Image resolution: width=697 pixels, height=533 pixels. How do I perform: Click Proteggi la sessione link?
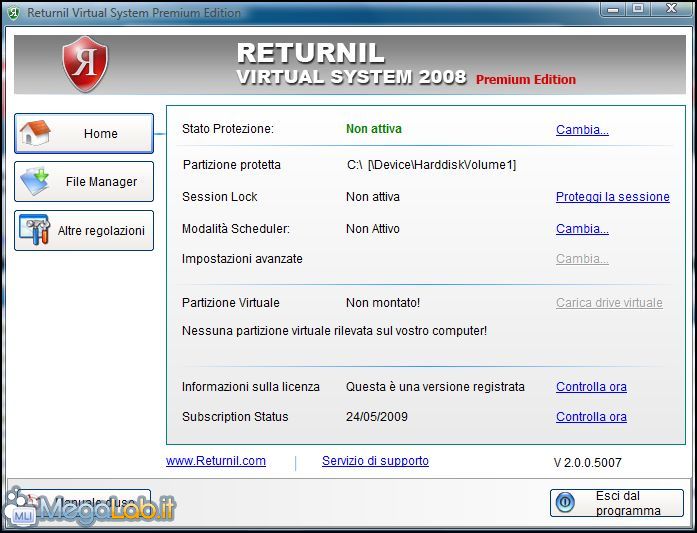click(x=613, y=196)
